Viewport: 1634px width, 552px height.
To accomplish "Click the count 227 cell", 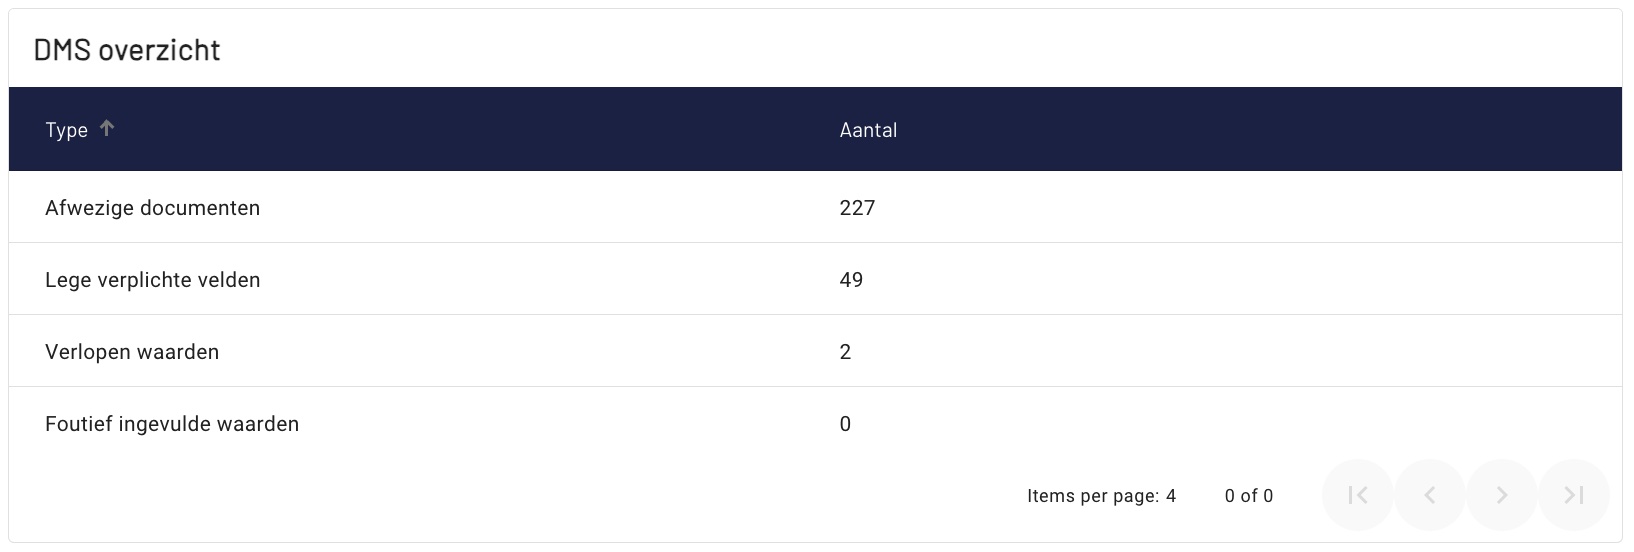I will point(857,208).
